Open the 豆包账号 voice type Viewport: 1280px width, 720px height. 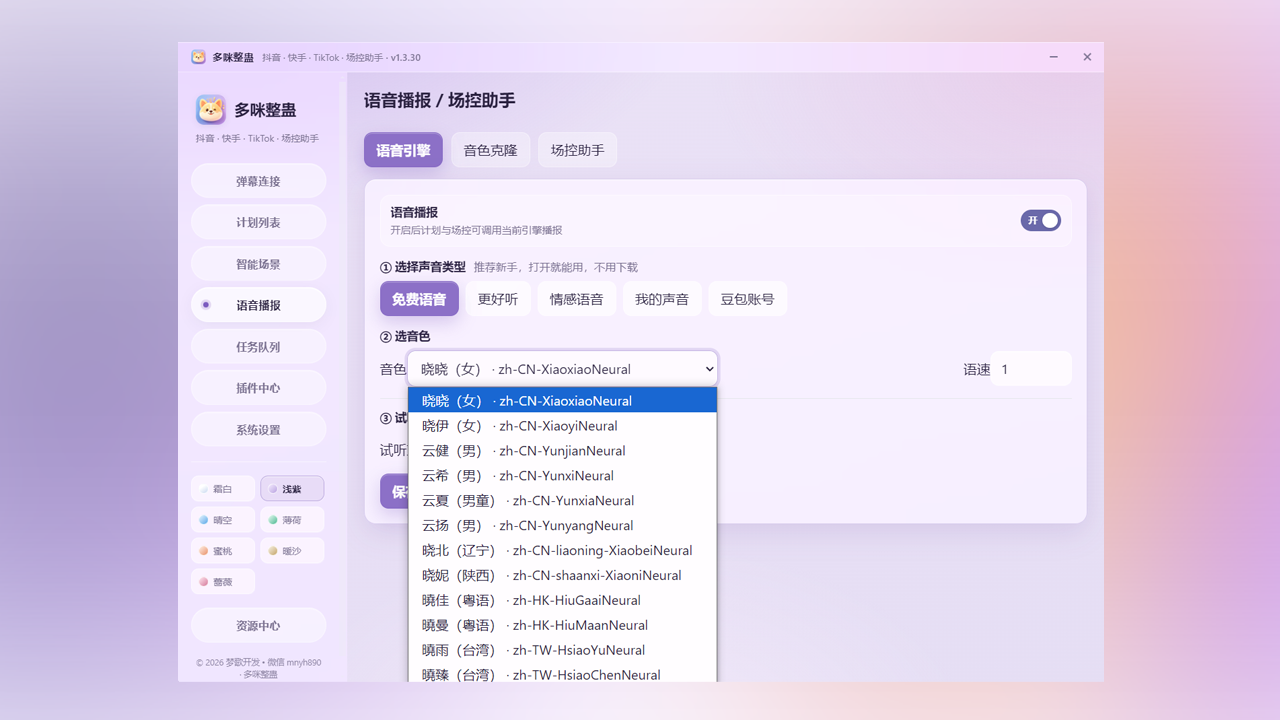[x=748, y=299]
